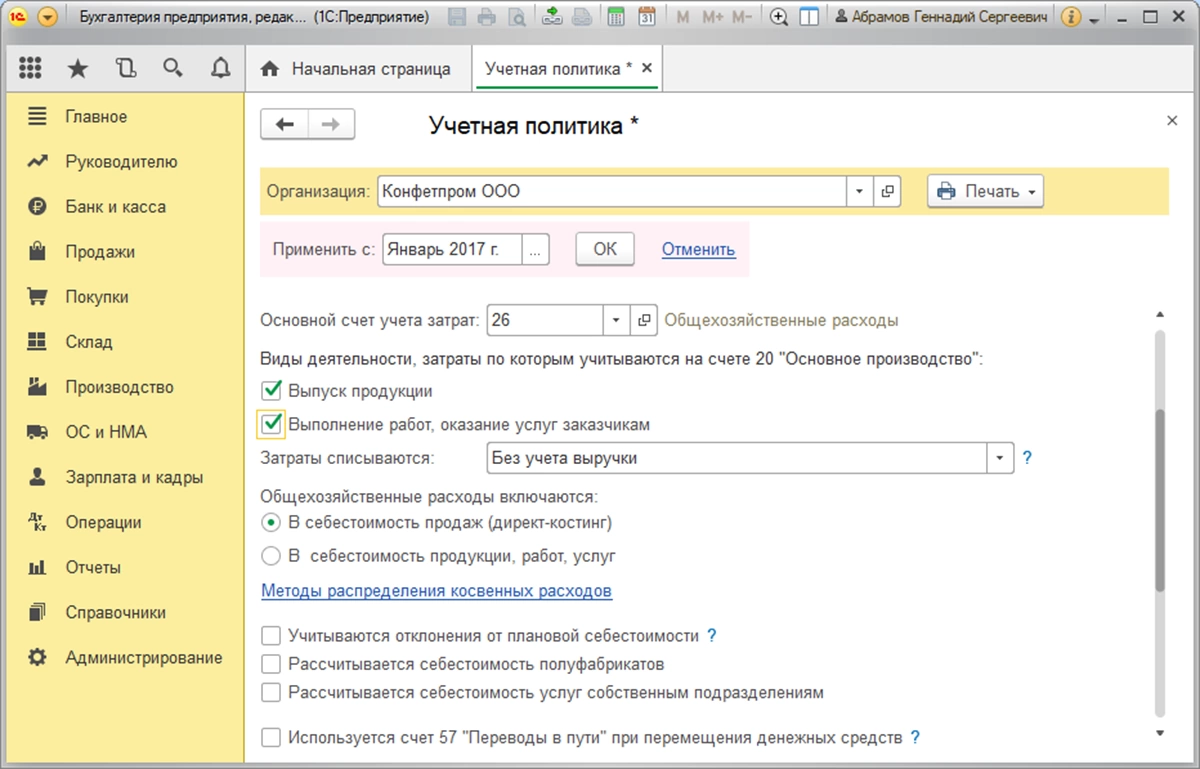
Task: Expand the Печать button dropdown
Action: click(x=1032, y=191)
